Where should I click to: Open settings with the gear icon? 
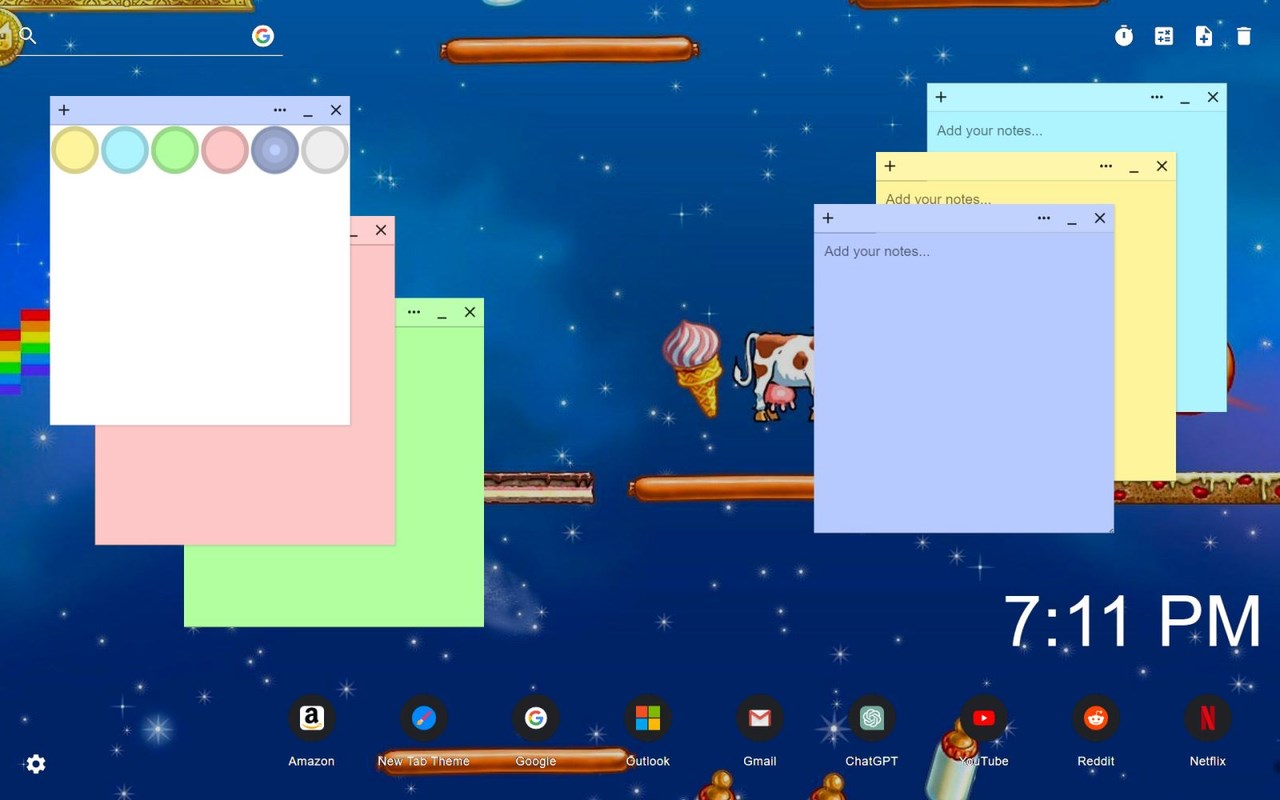tap(36, 764)
